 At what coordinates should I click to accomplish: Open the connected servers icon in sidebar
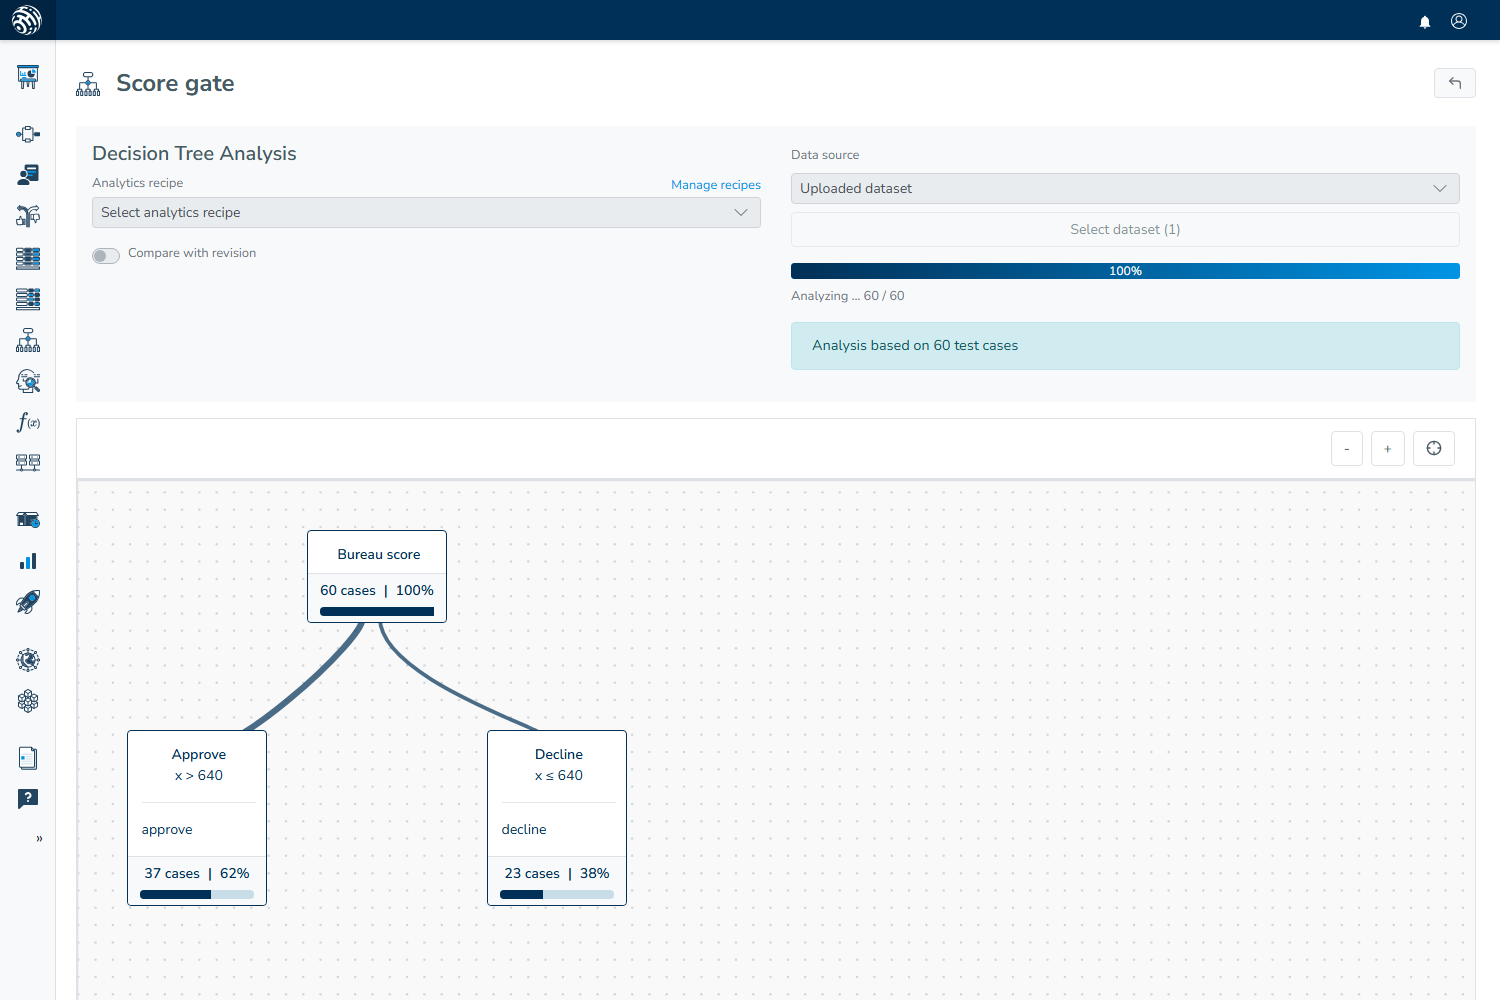(28, 463)
